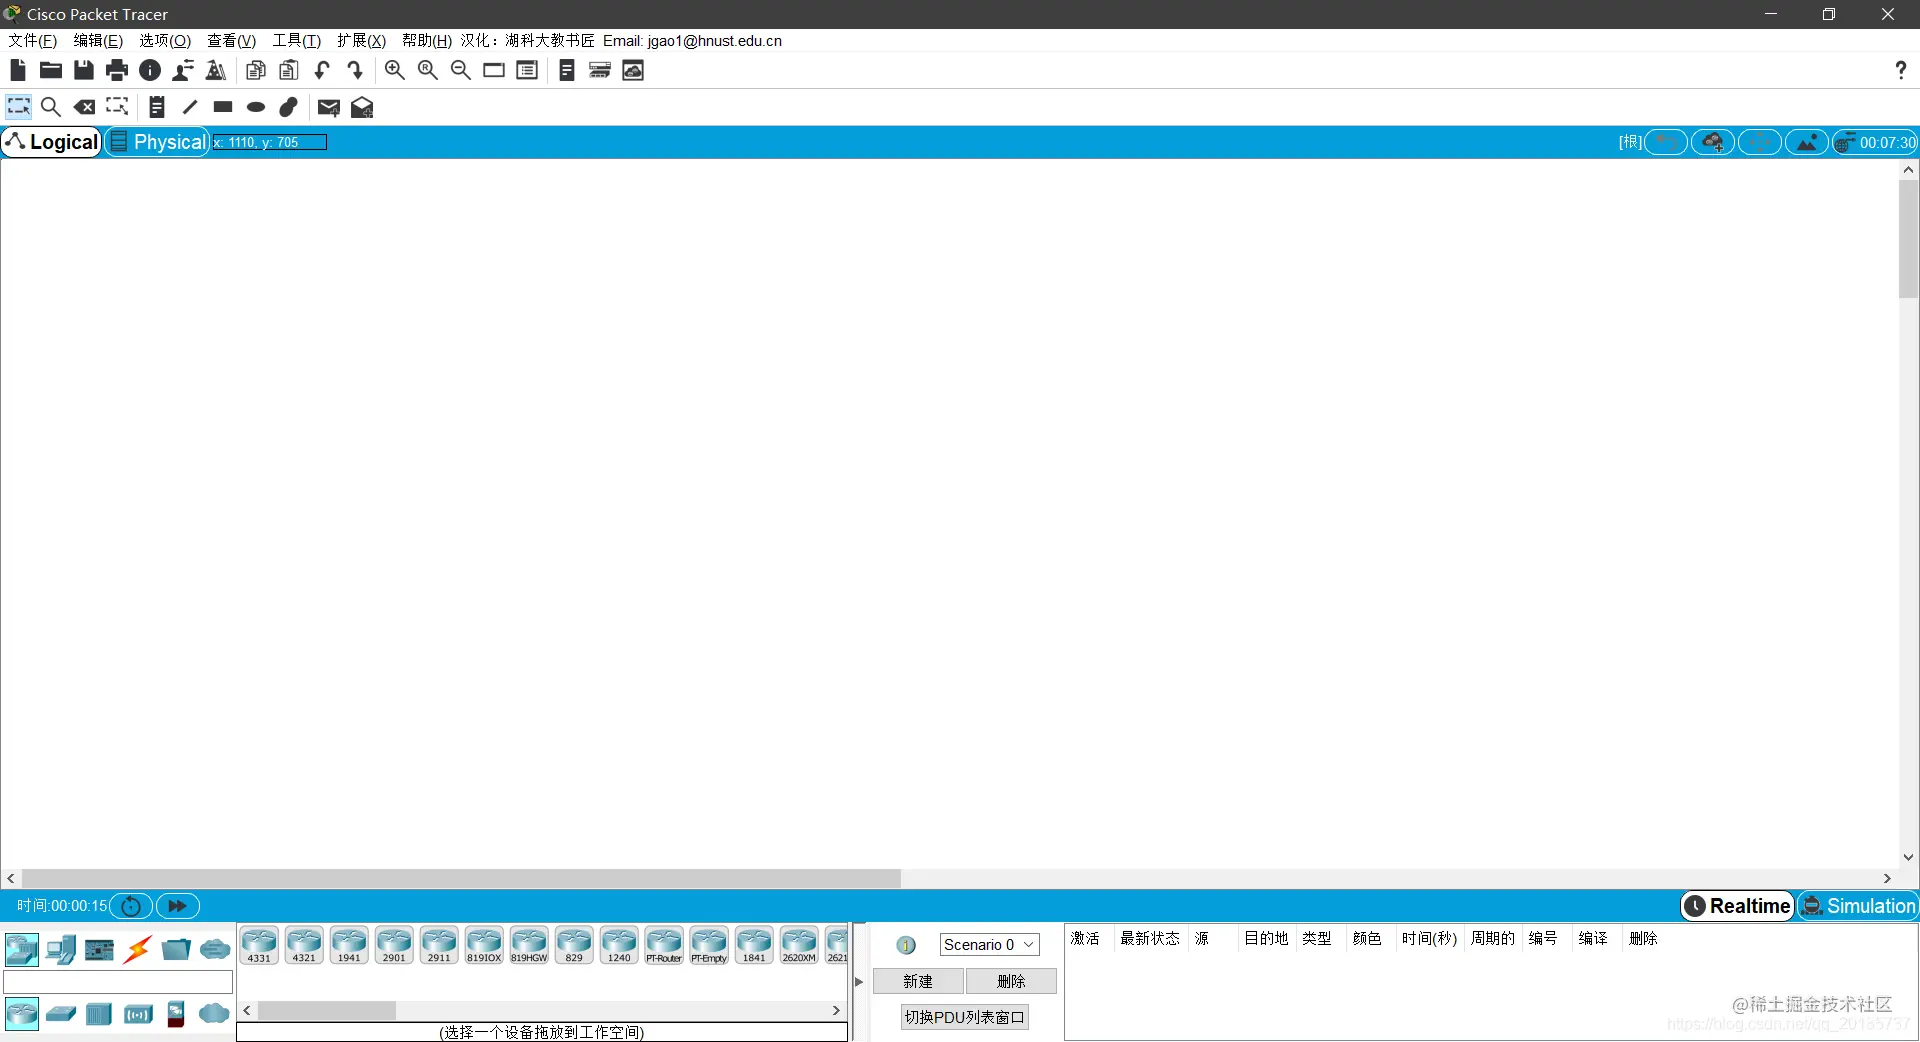Click the Paste clipboard icon
The width and height of the screenshot is (1920, 1042).
coord(289,70)
